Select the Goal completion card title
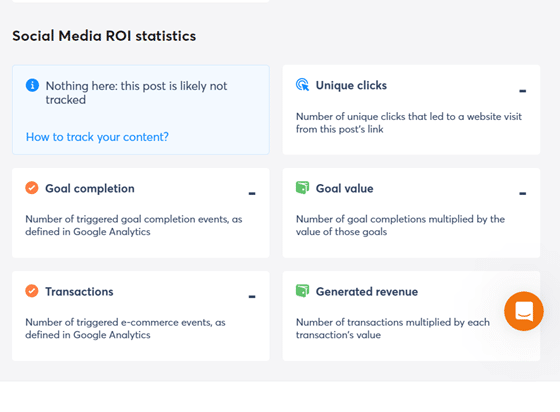This screenshot has width=560, height=412. (90, 189)
